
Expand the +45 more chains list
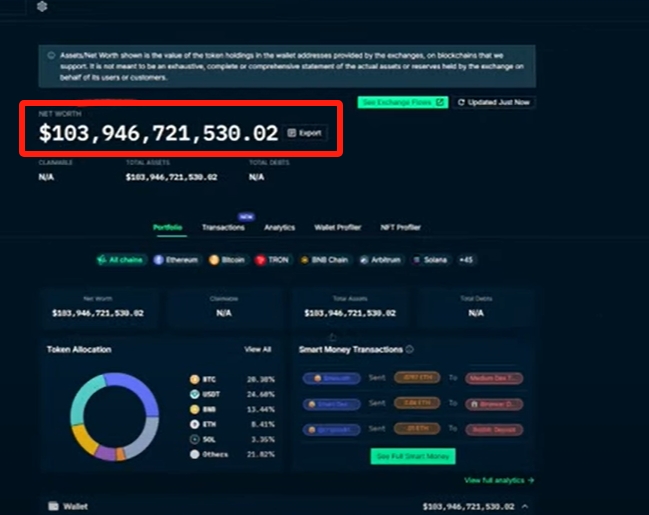467,259
